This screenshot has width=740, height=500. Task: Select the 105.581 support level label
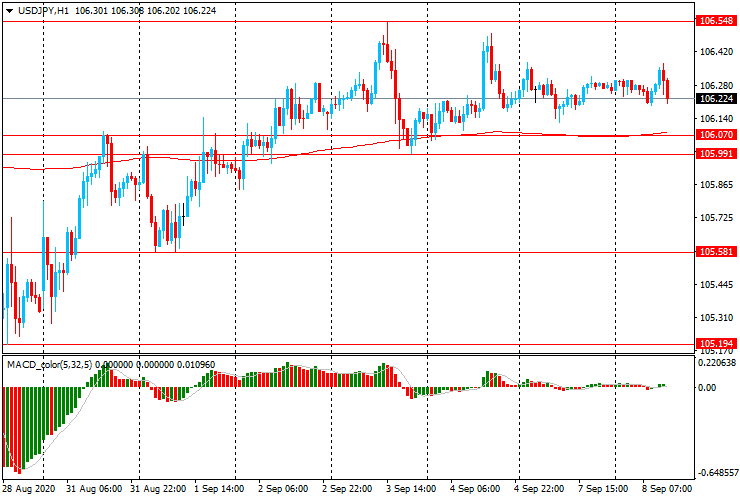coord(716,252)
